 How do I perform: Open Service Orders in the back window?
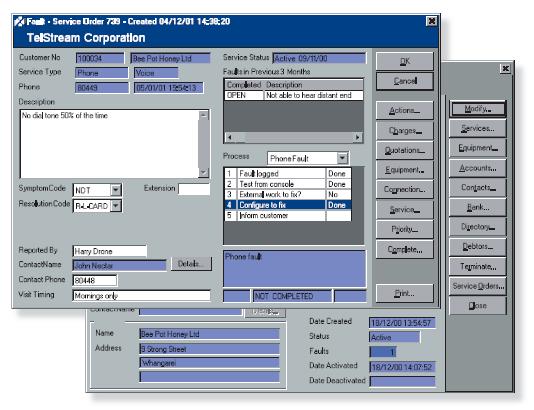click(478, 286)
